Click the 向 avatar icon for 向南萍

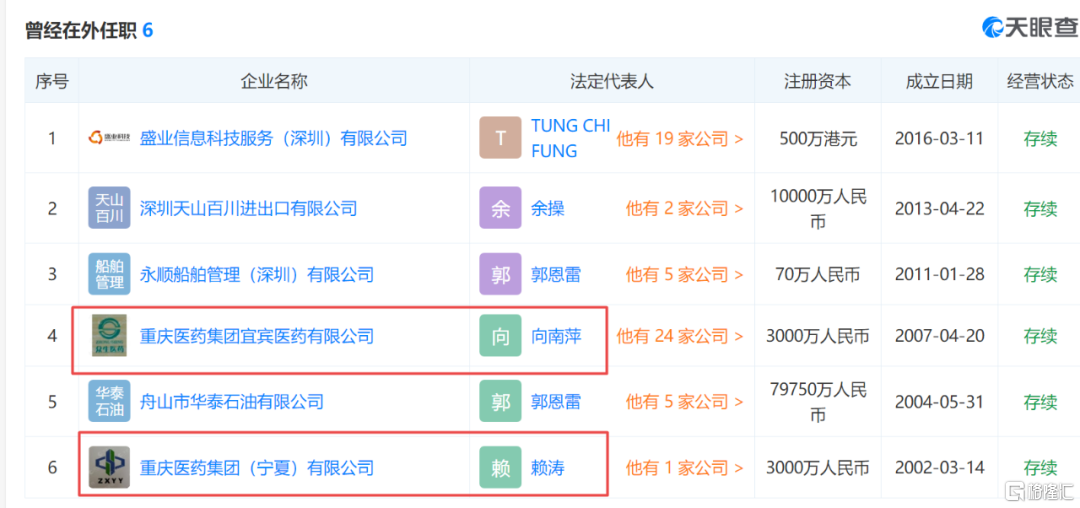(x=500, y=337)
